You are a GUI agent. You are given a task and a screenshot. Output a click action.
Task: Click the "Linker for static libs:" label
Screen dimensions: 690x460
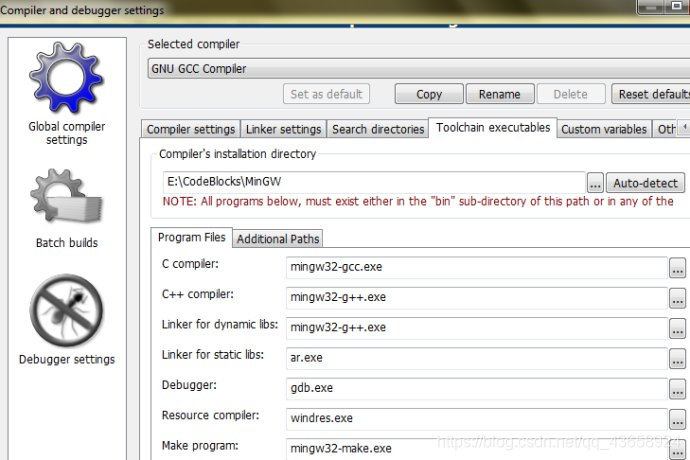coord(213,354)
